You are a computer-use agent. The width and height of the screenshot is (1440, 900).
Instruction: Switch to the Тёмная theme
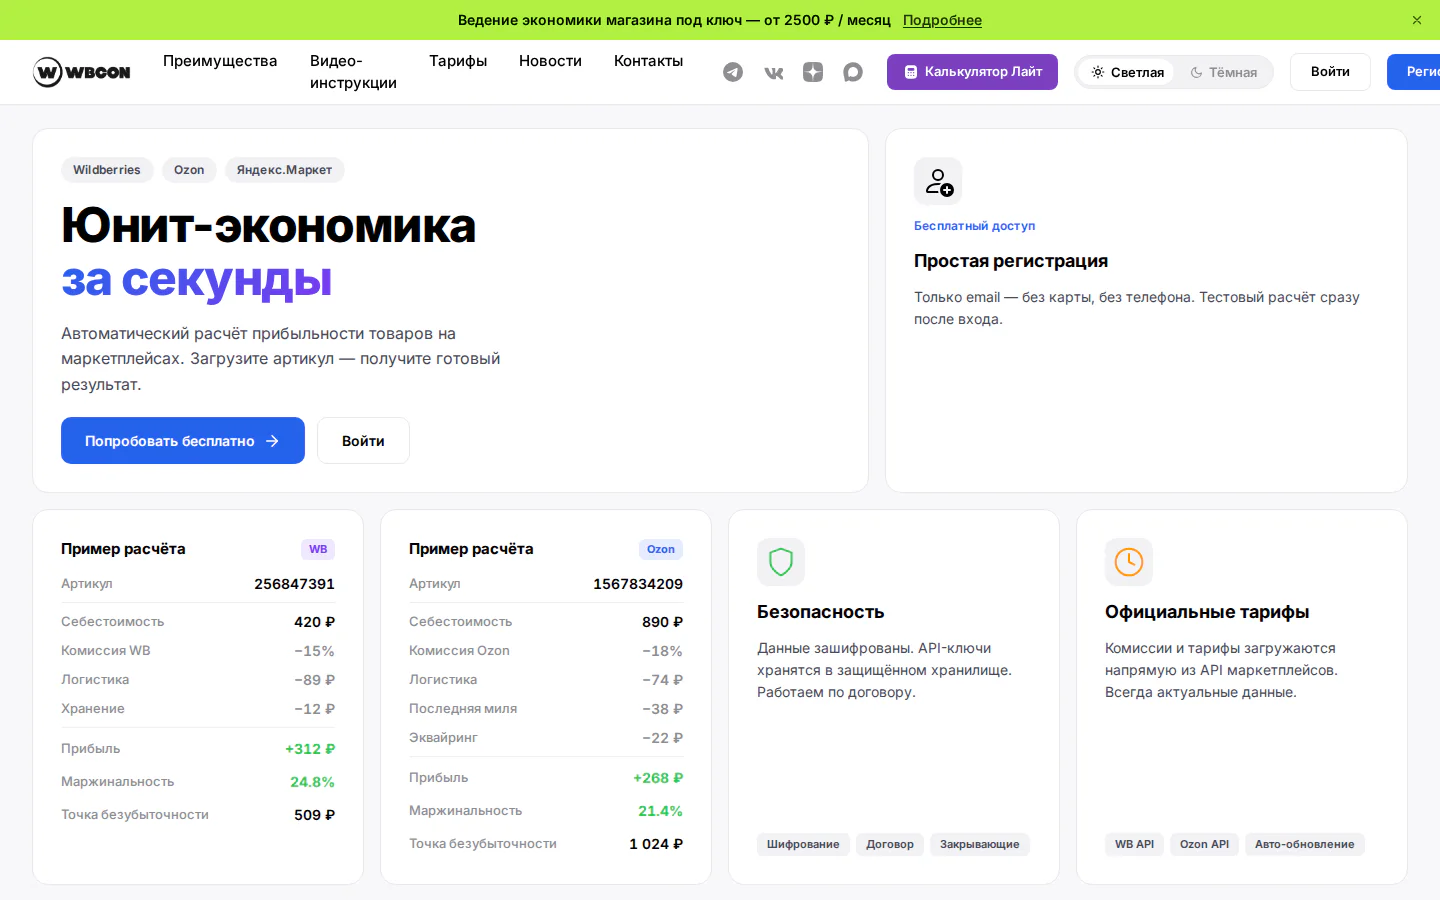coord(1224,72)
